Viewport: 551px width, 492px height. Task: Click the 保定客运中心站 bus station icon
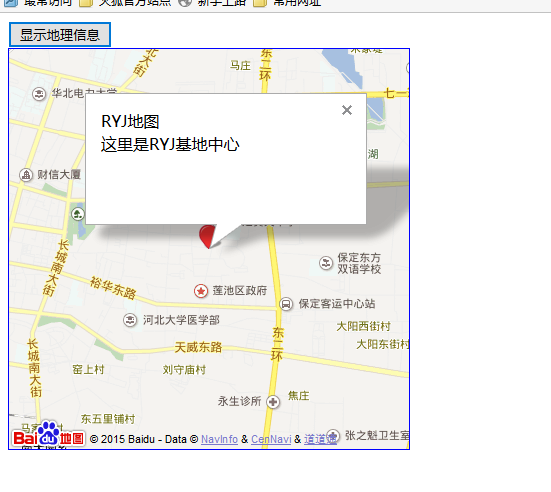click(x=286, y=304)
